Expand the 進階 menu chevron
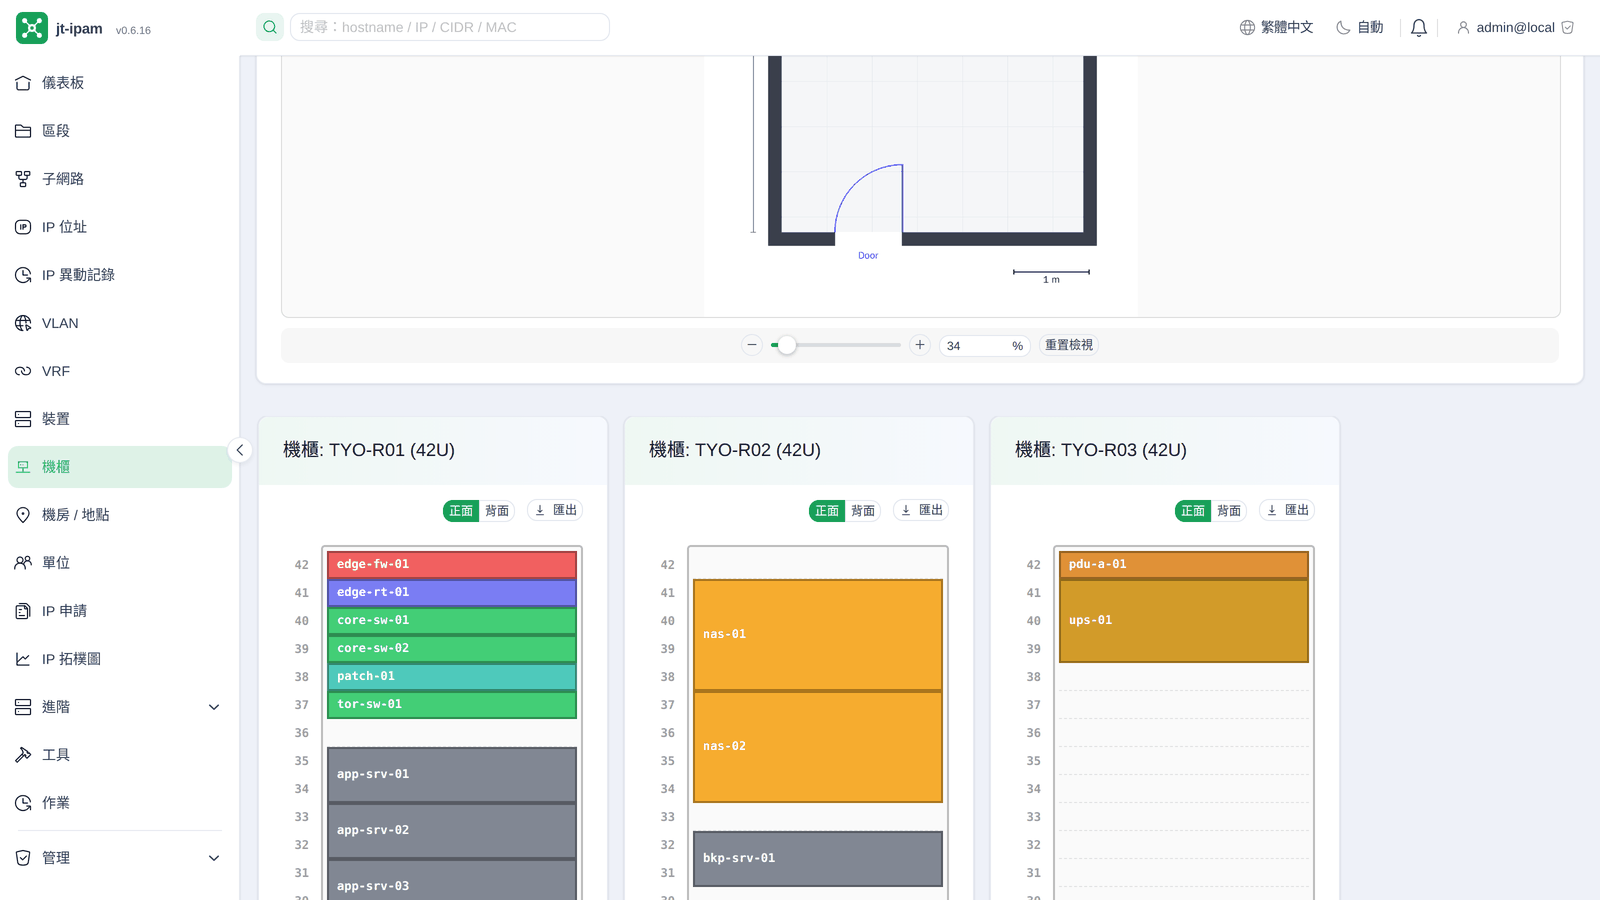The width and height of the screenshot is (1600, 900). click(x=214, y=707)
